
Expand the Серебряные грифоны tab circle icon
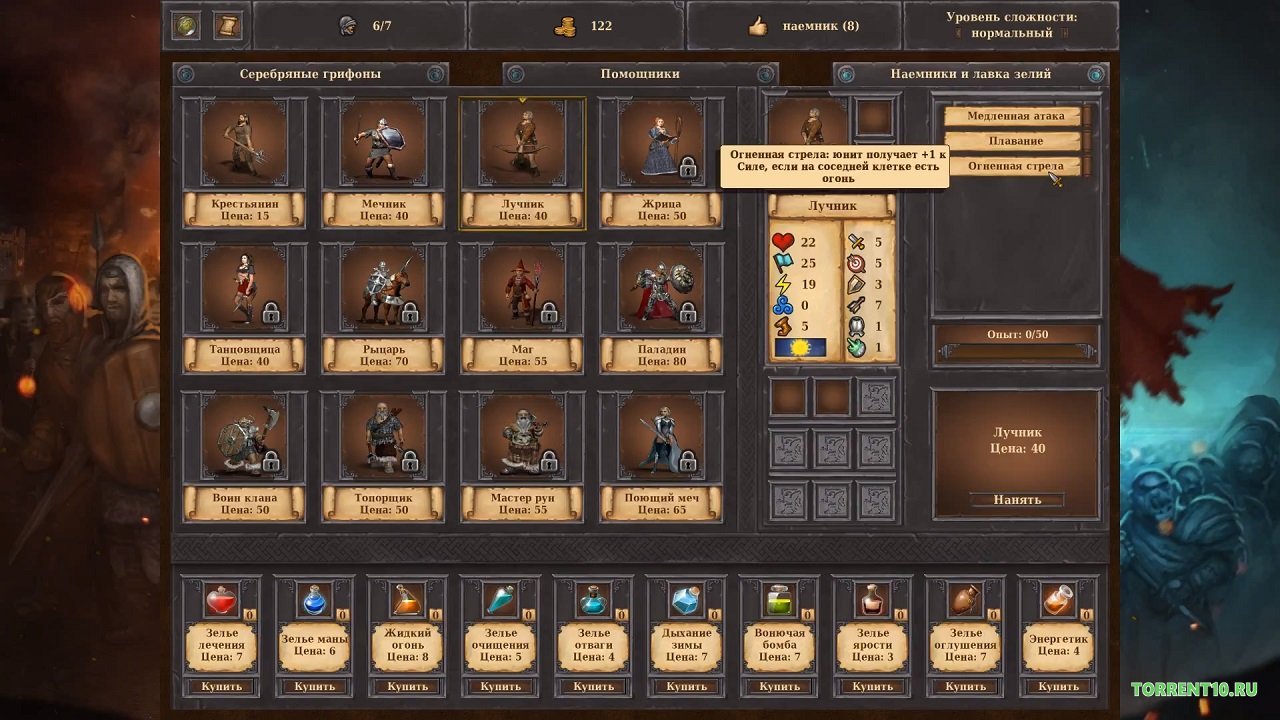185,72
